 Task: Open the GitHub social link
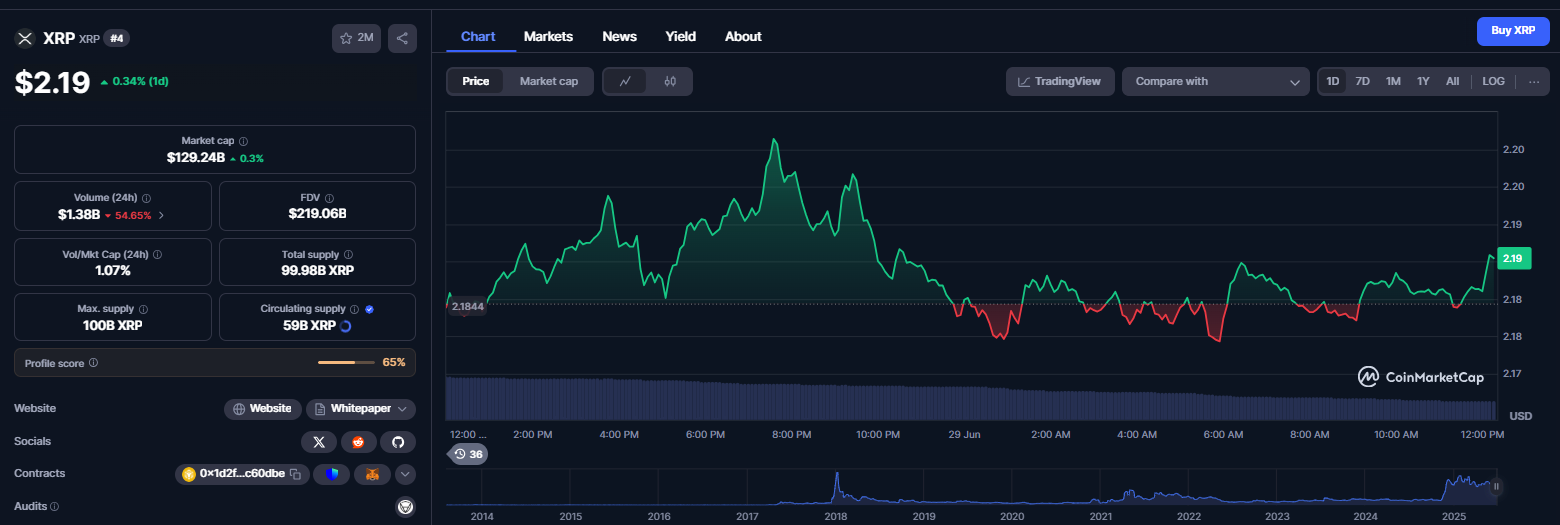pos(397,441)
